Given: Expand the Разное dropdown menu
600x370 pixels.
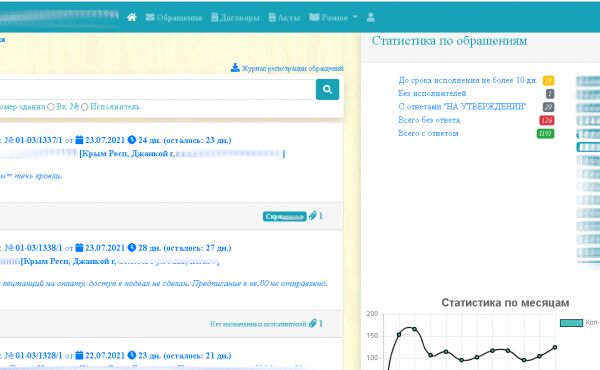Looking at the screenshot, I should point(333,17).
